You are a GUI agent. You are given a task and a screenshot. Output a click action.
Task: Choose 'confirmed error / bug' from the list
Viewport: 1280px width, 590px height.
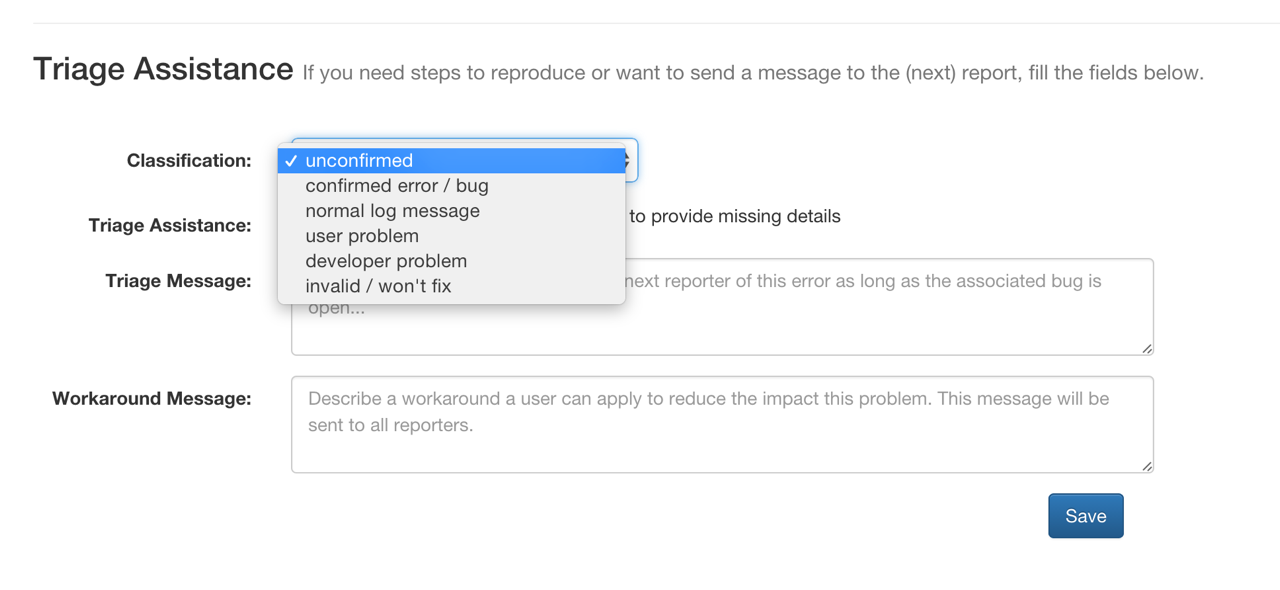pos(397,186)
